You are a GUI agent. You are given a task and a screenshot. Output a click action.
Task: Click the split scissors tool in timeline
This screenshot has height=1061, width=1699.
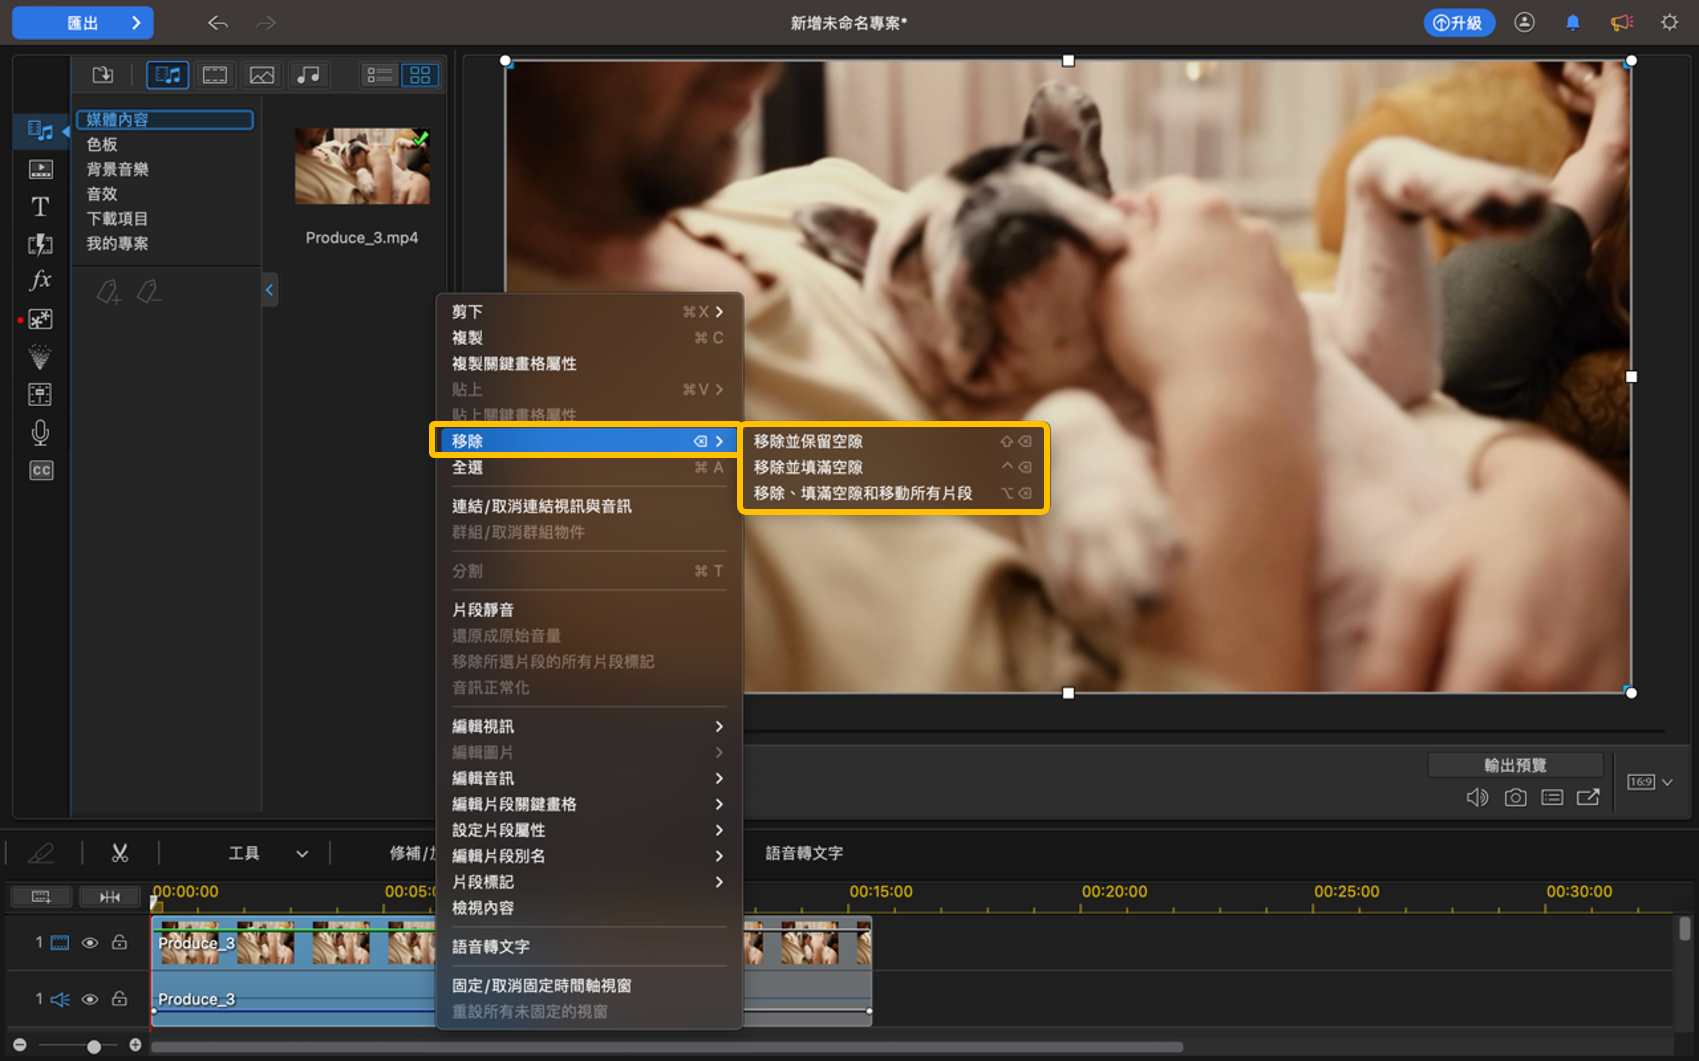(x=120, y=853)
